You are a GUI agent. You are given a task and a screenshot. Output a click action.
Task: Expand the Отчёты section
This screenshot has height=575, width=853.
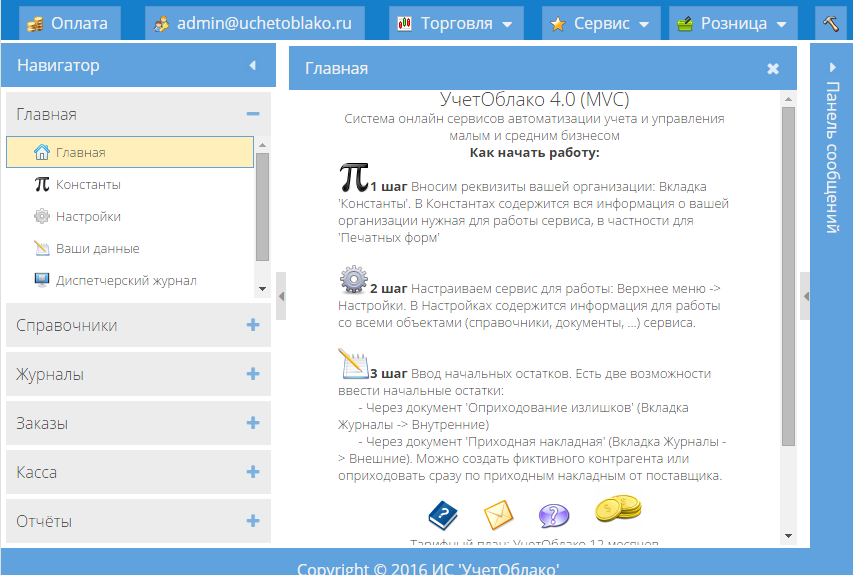tap(252, 521)
